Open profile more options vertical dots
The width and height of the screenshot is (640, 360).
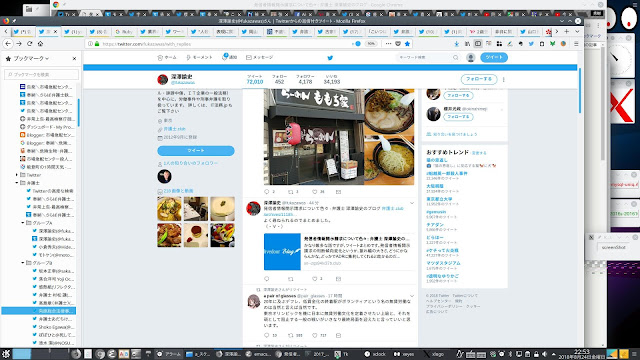pos(504,80)
